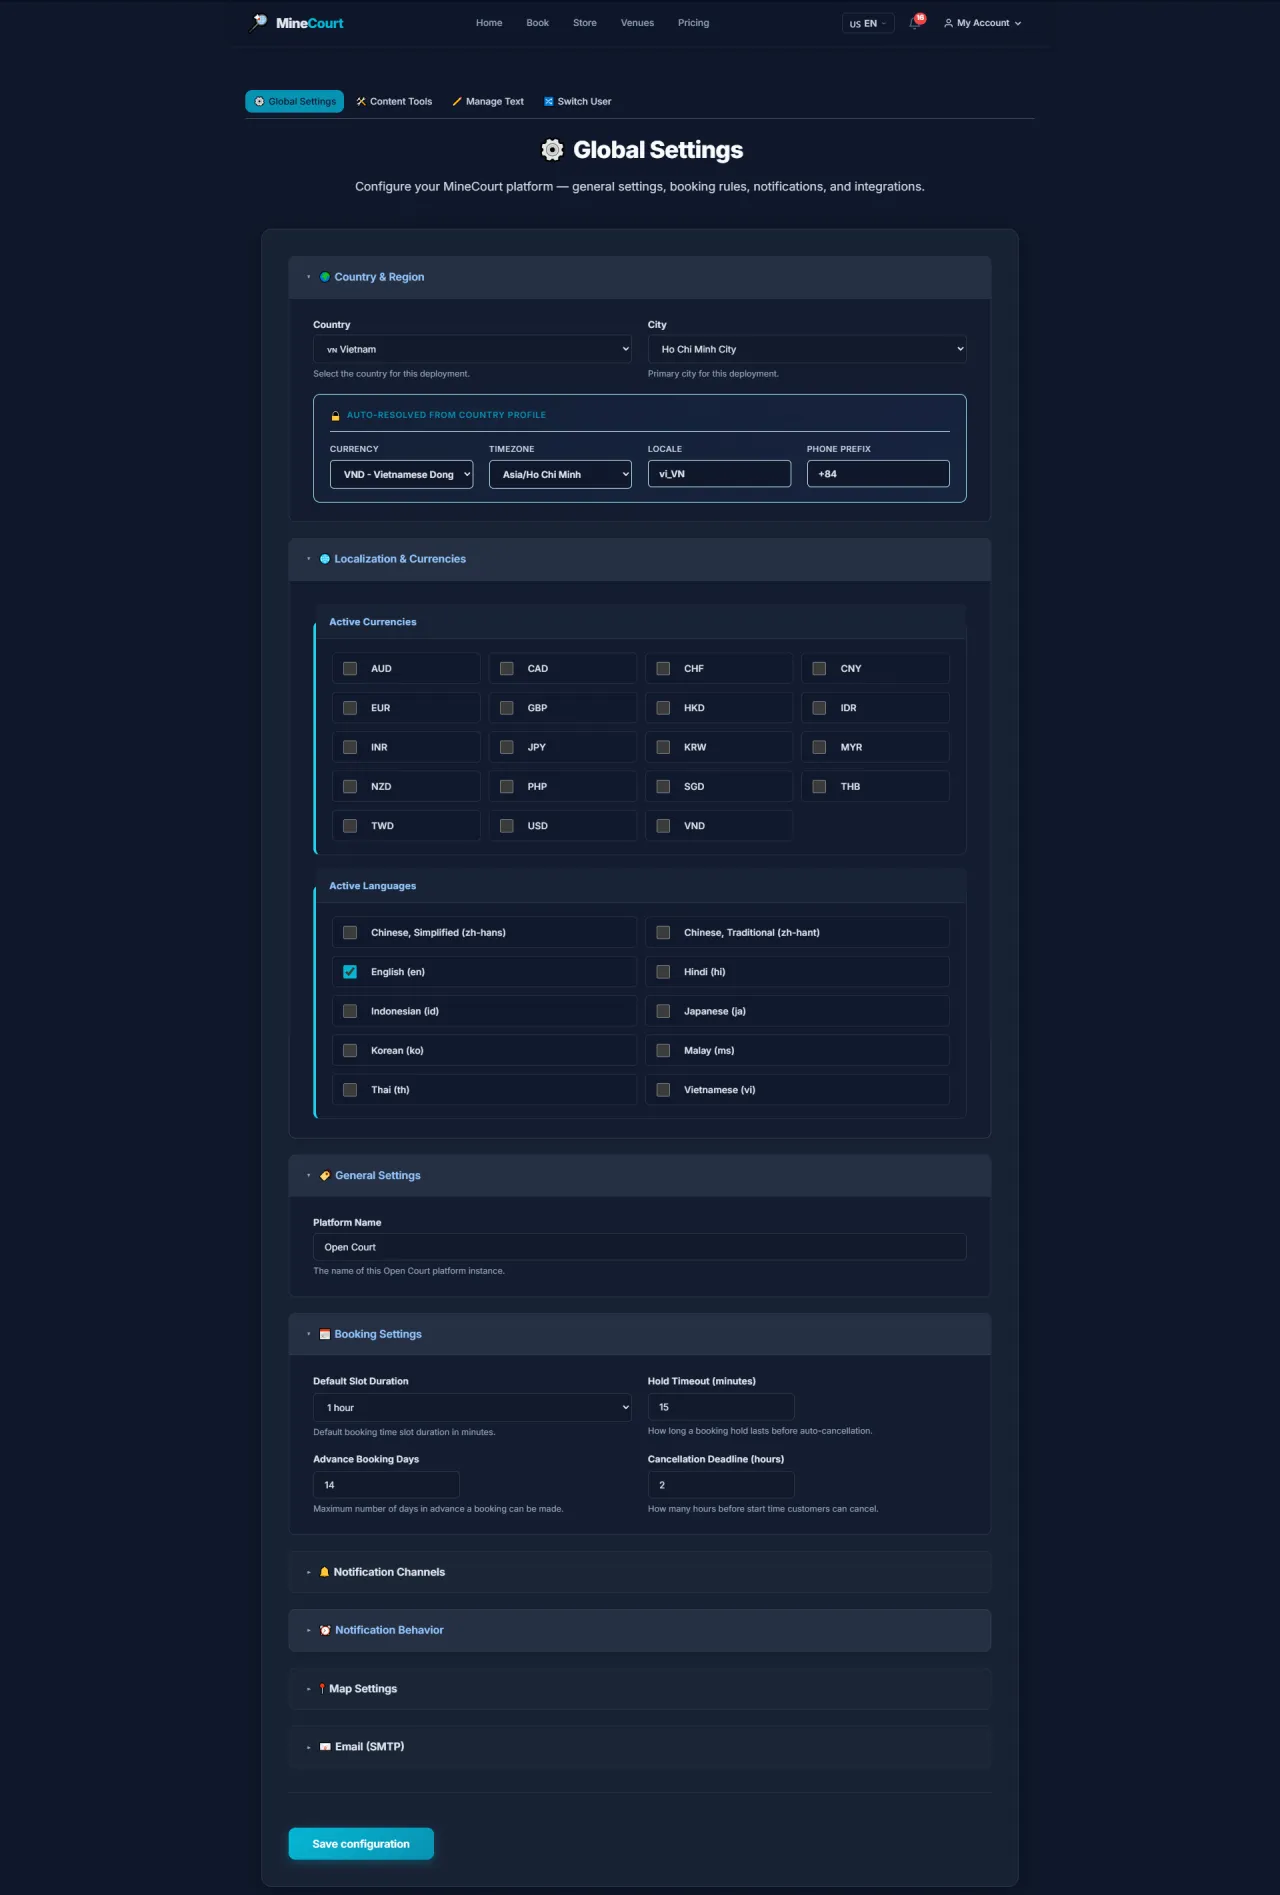The height and width of the screenshot is (1895, 1280).
Task: Open the Pricing nav link
Action: 693,23
